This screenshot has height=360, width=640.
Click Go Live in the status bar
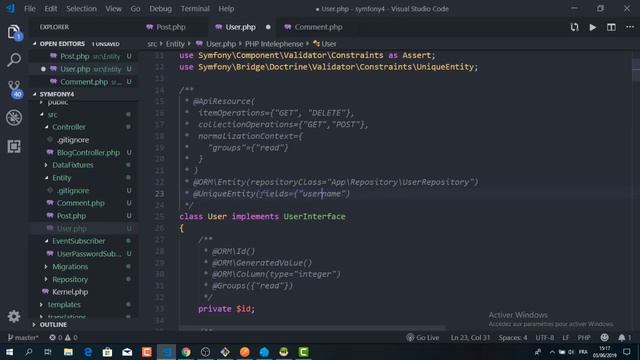tap(423, 338)
